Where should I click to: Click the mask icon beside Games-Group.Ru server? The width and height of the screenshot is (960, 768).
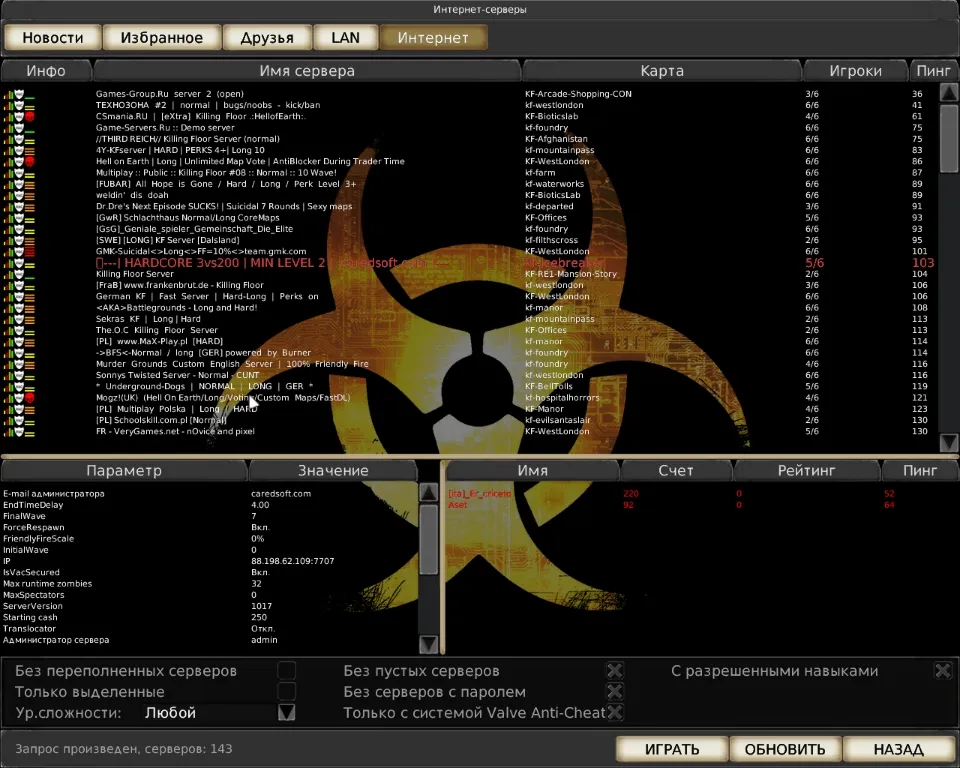[x=19, y=94]
